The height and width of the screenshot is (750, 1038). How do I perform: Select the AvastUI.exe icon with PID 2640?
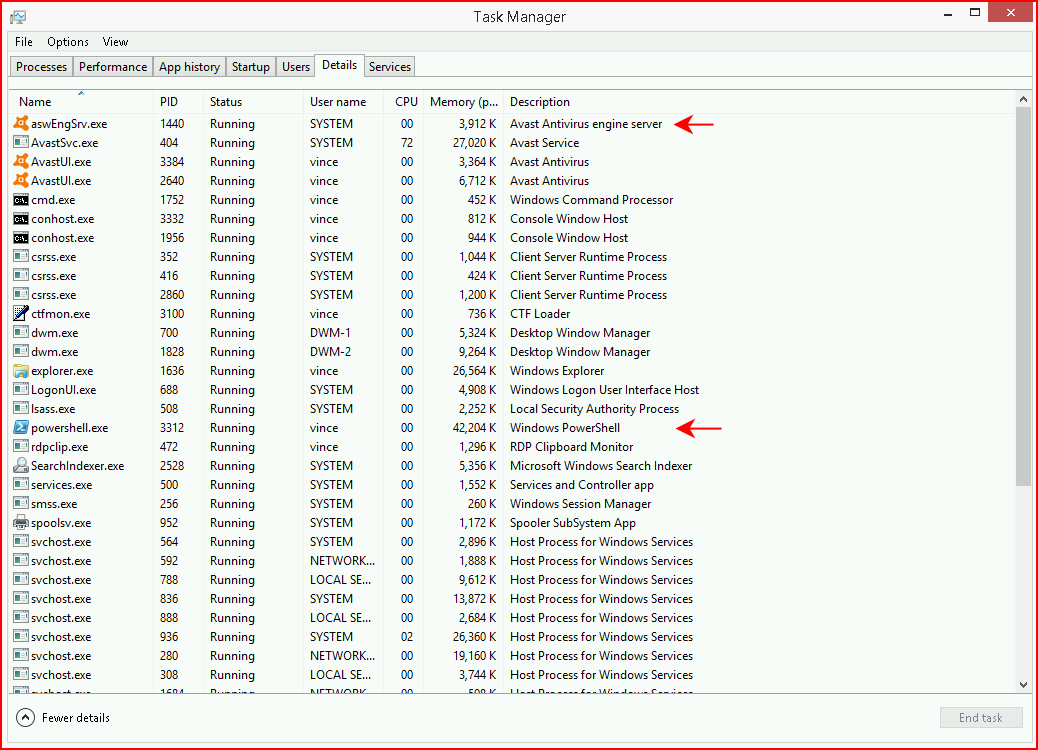coord(21,181)
